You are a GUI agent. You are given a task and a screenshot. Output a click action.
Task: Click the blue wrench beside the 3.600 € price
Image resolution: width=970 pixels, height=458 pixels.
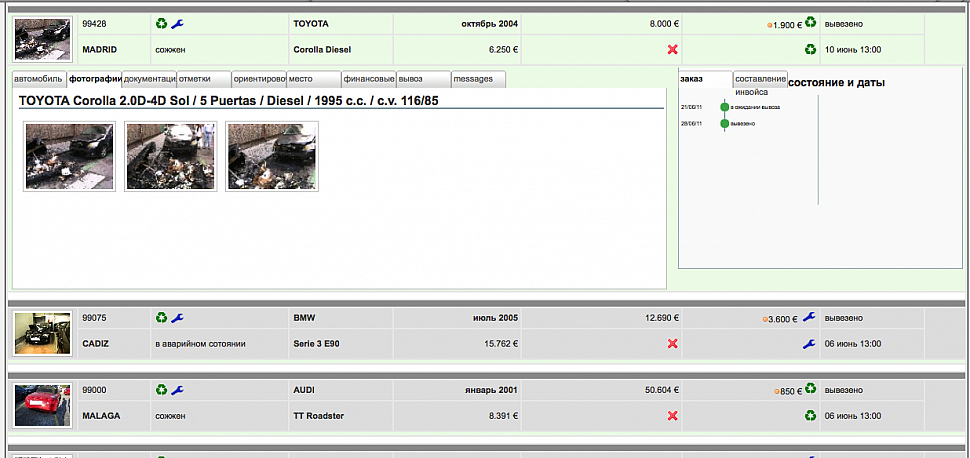tap(809, 318)
